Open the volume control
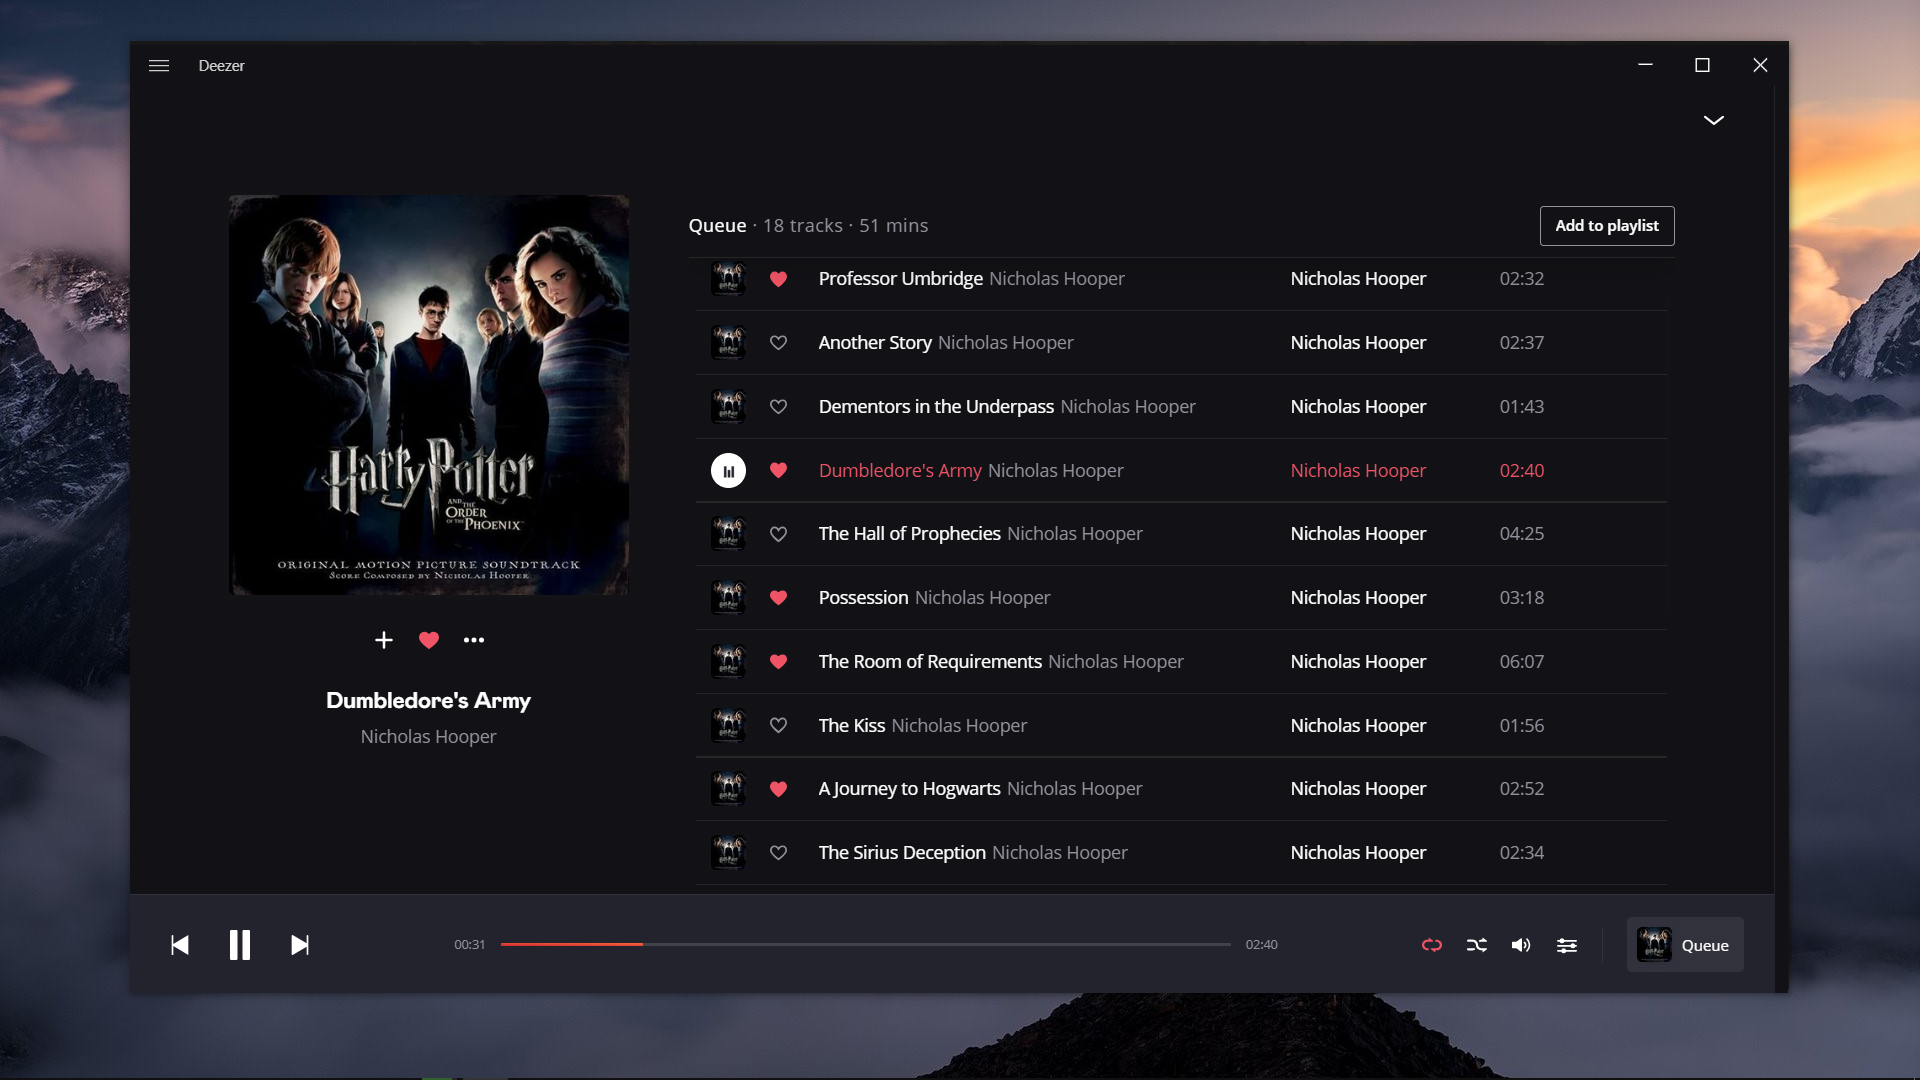 click(1521, 945)
